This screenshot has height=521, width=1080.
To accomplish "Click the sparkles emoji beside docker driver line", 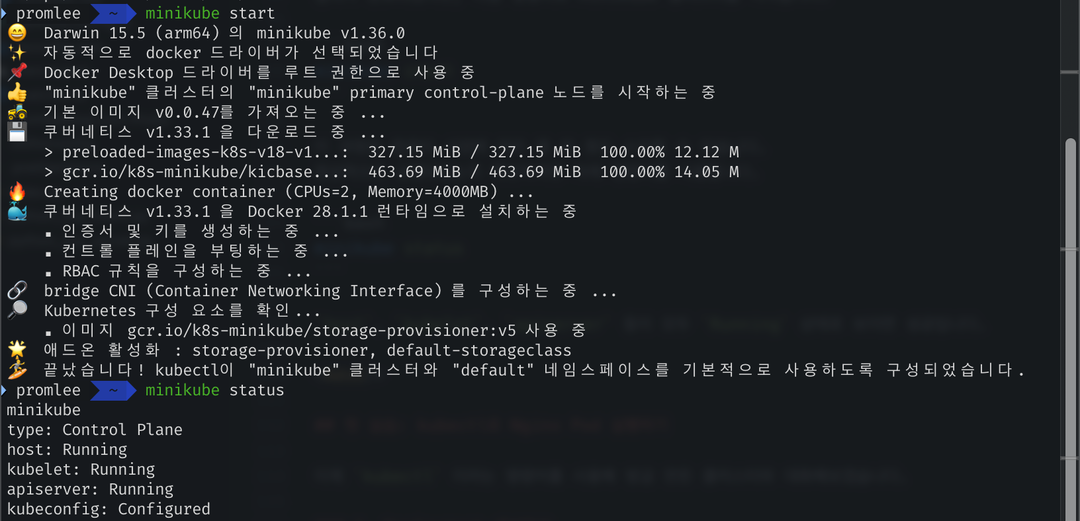I will click(x=16, y=52).
